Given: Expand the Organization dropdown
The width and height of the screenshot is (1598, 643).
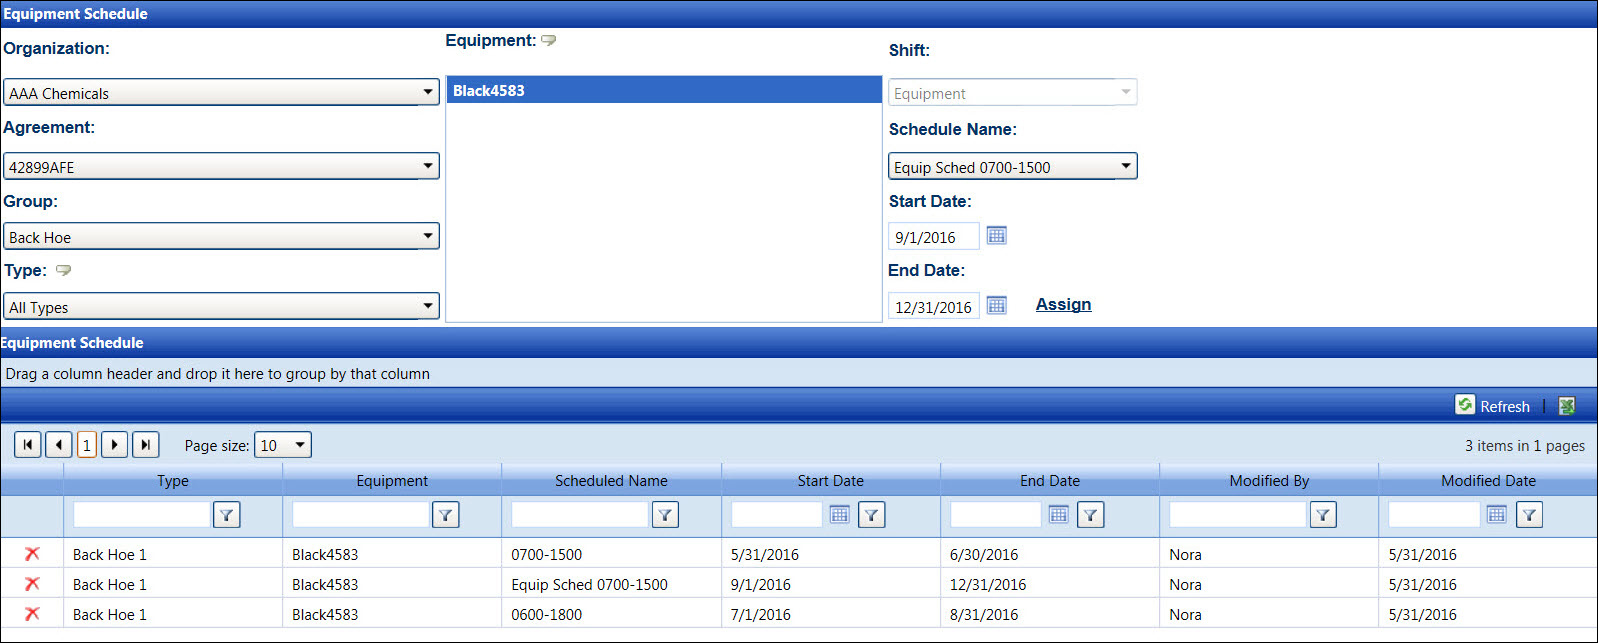Looking at the screenshot, I should point(428,93).
